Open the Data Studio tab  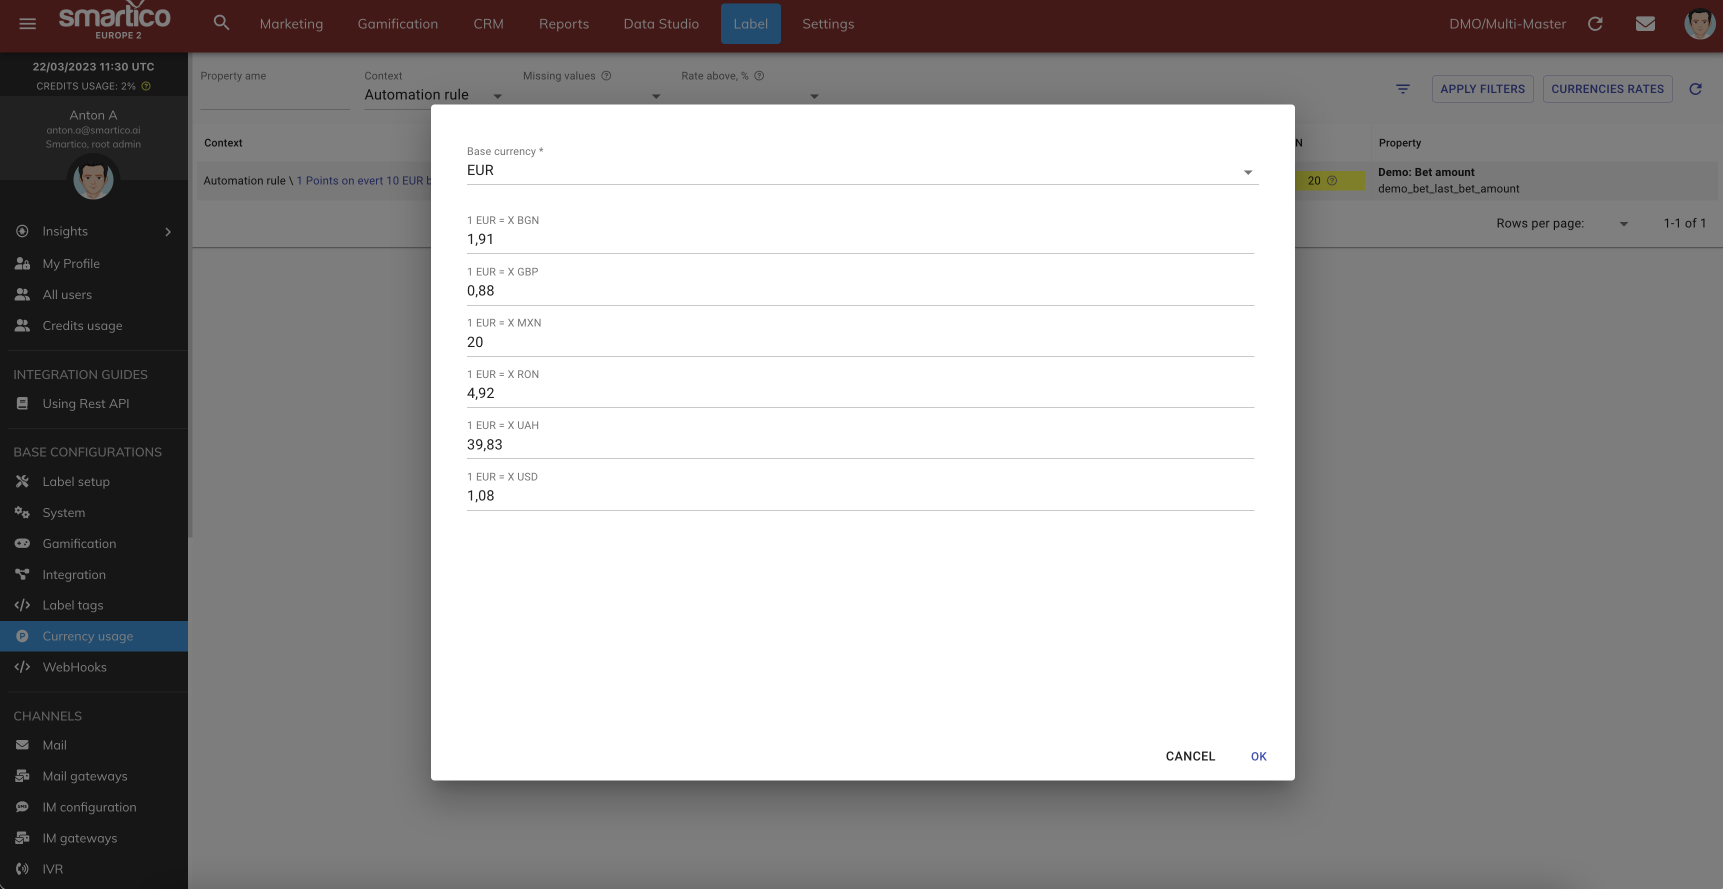point(661,24)
